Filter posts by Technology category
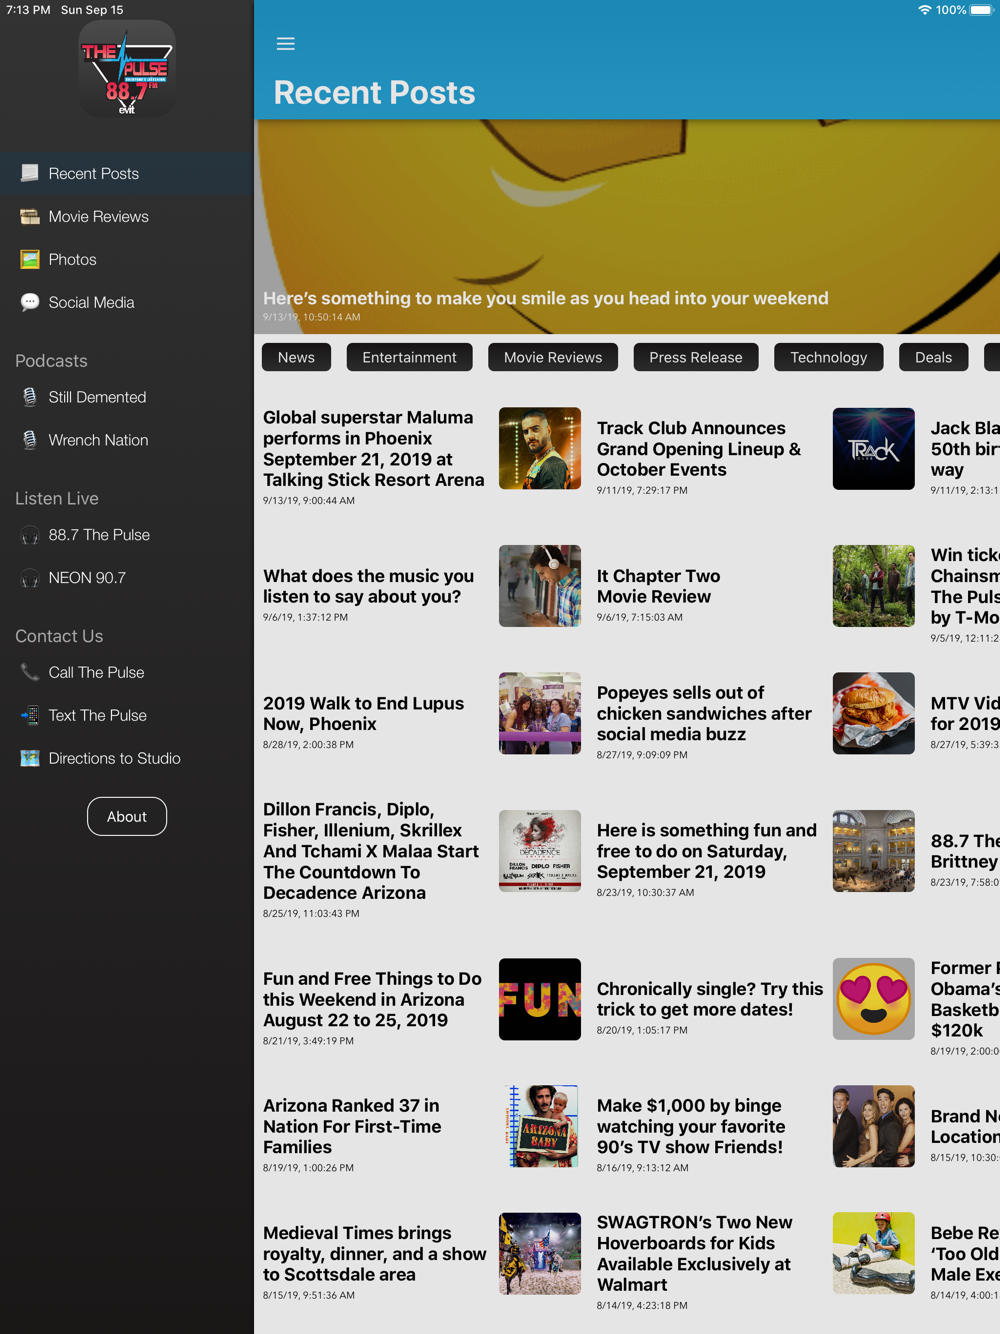Image resolution: width=1000 pixels, height=1334 pixels. (x=829, y=357)
